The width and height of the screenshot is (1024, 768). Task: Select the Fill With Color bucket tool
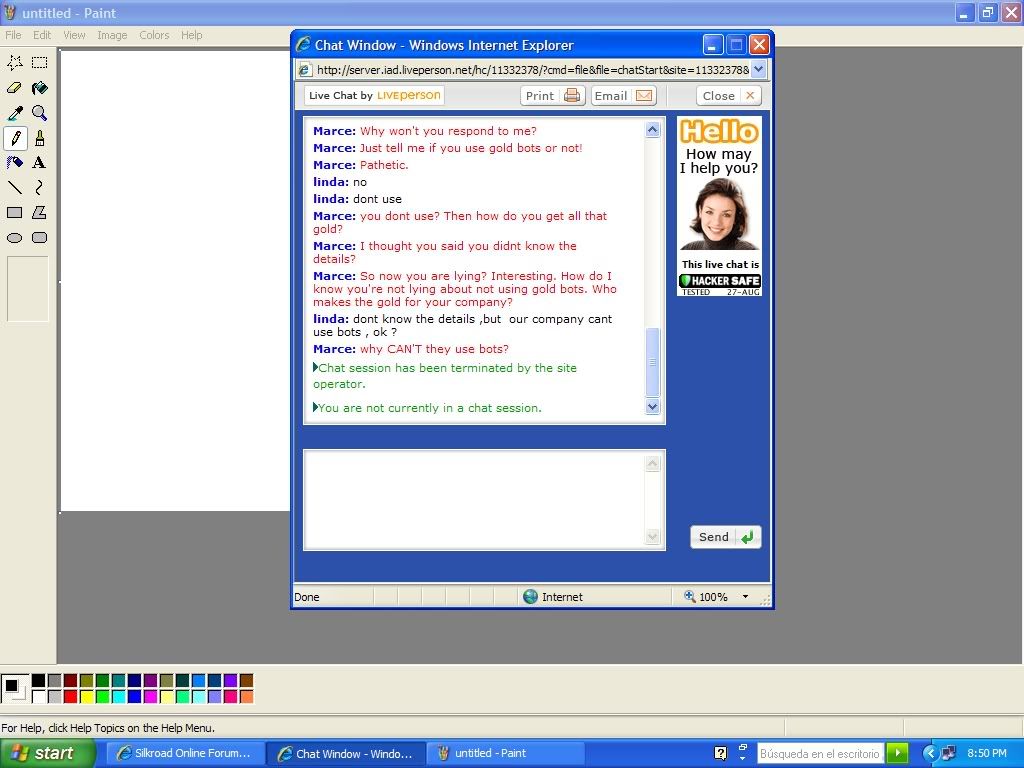(x=39, y=88)
